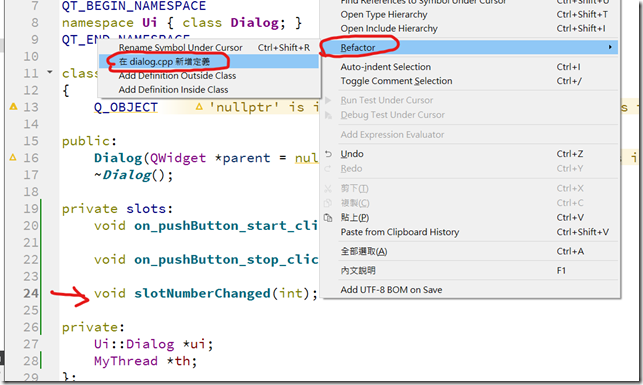The height and width of the screenshot is (385, 643).
Task: Collapse the class fold arrow at line 11
Action: tap(50, 72)
